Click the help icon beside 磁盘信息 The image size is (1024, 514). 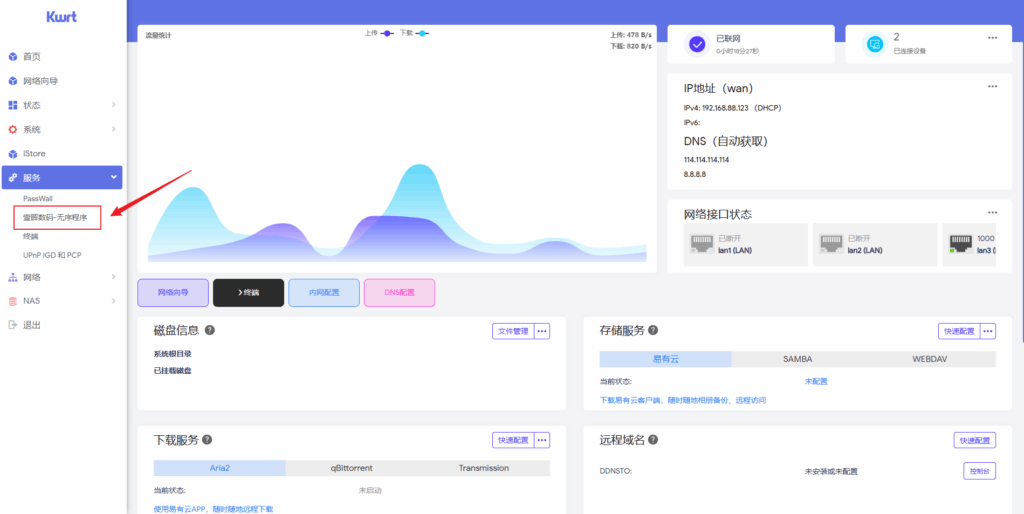click(x=209, y=331)
